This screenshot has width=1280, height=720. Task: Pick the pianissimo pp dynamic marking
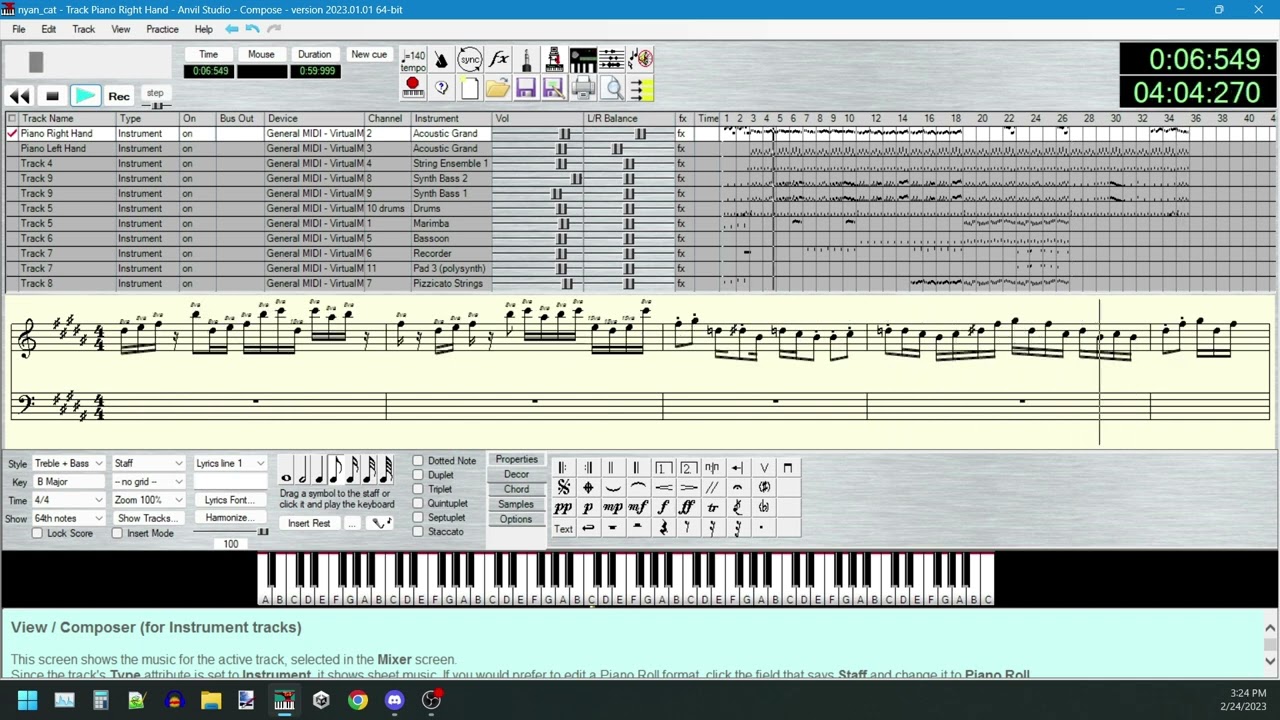(563, 508)
